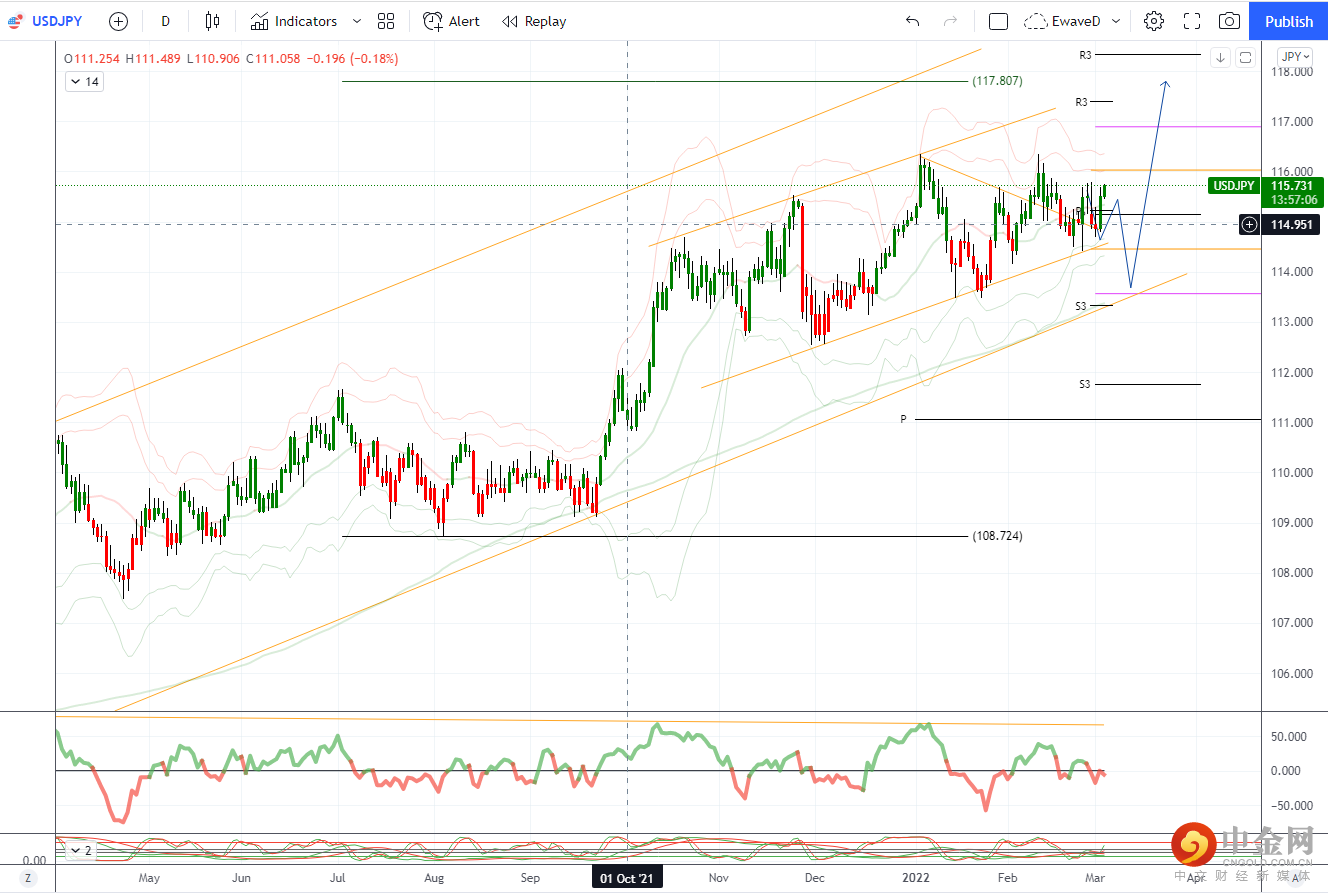
Task: Toggle auto scale A button
Action: pyautogui.click(x=1296, y=877)
